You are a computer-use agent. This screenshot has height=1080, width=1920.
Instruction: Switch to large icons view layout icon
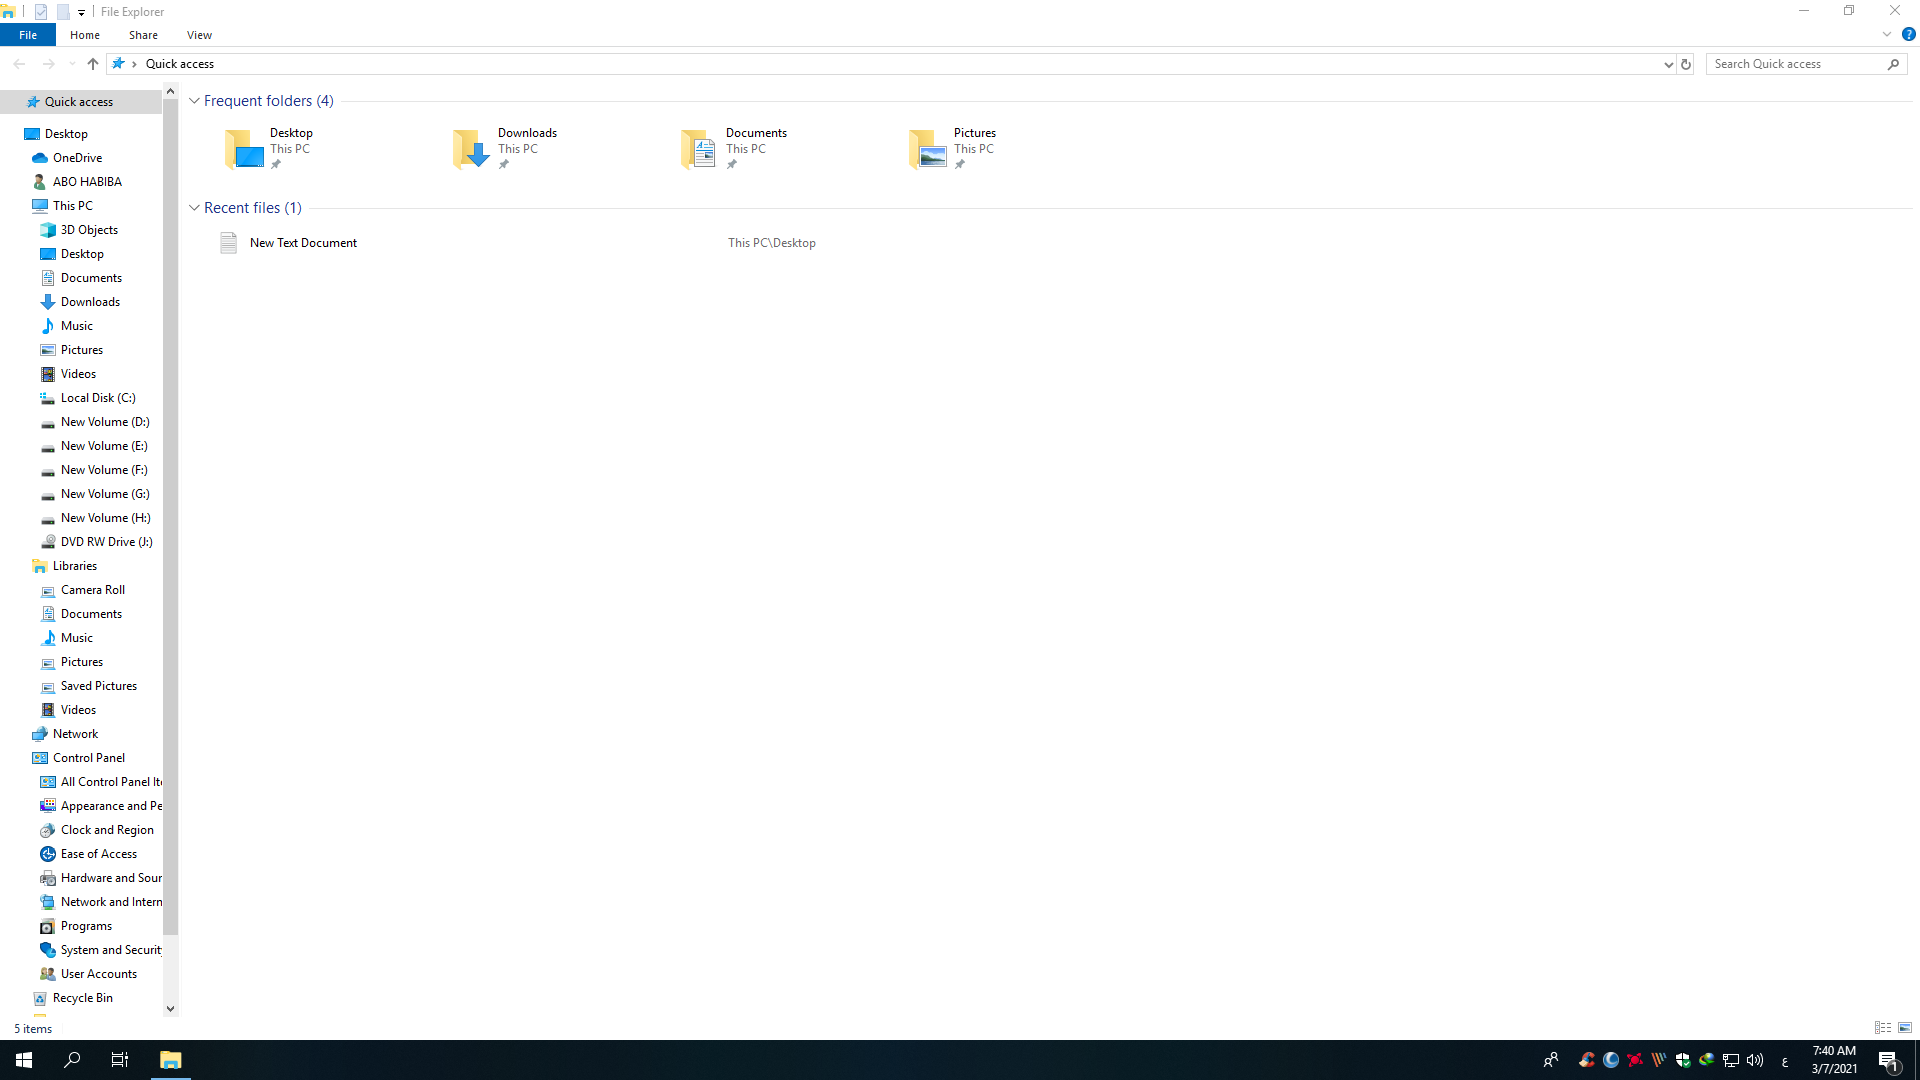point(1905,1028)
